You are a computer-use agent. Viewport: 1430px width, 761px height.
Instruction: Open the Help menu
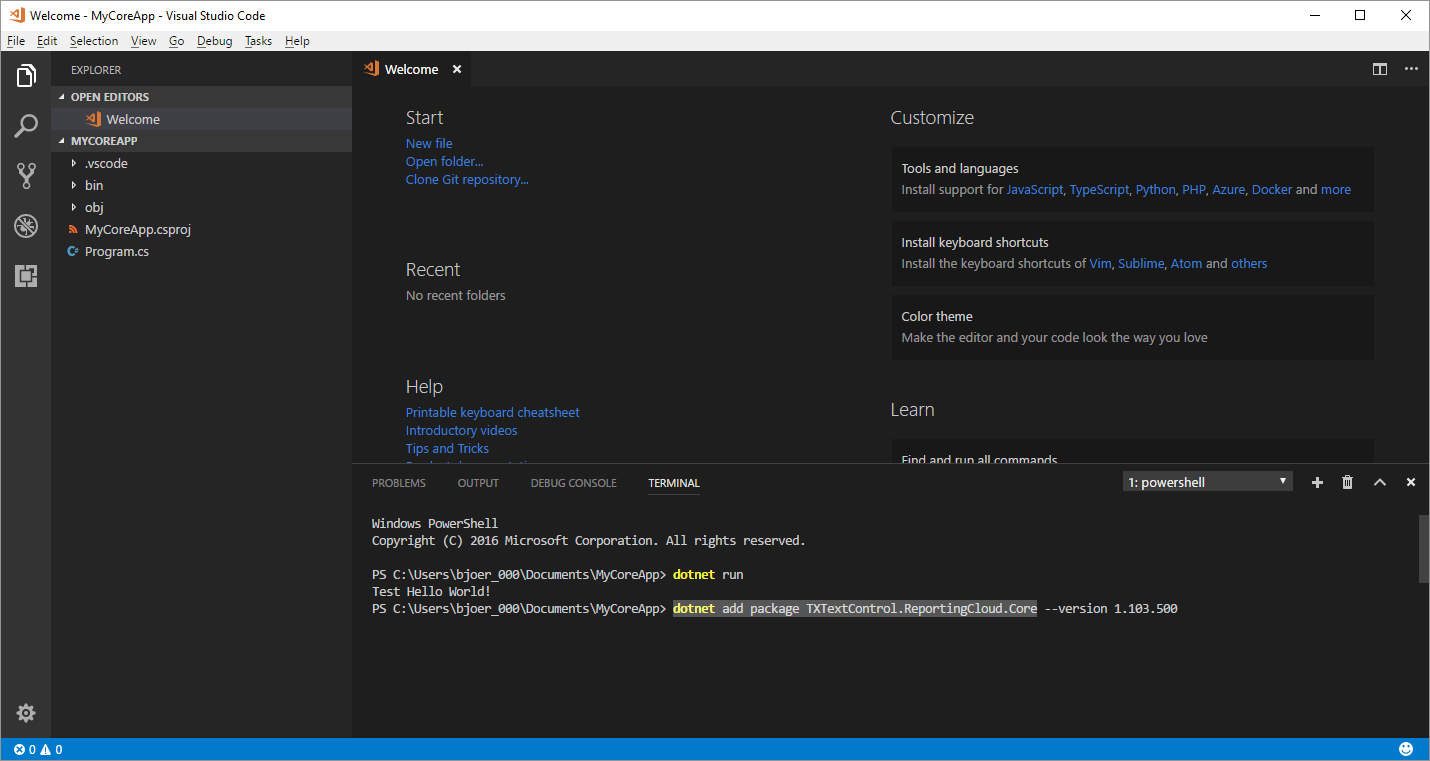click(x=297, y=41)
